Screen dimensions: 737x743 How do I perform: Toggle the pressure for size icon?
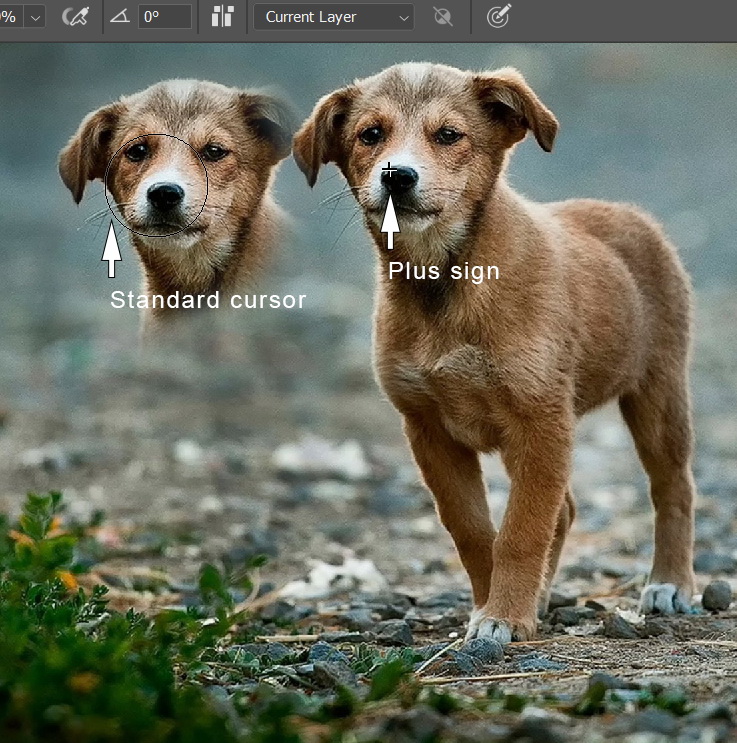click(499, 17)
